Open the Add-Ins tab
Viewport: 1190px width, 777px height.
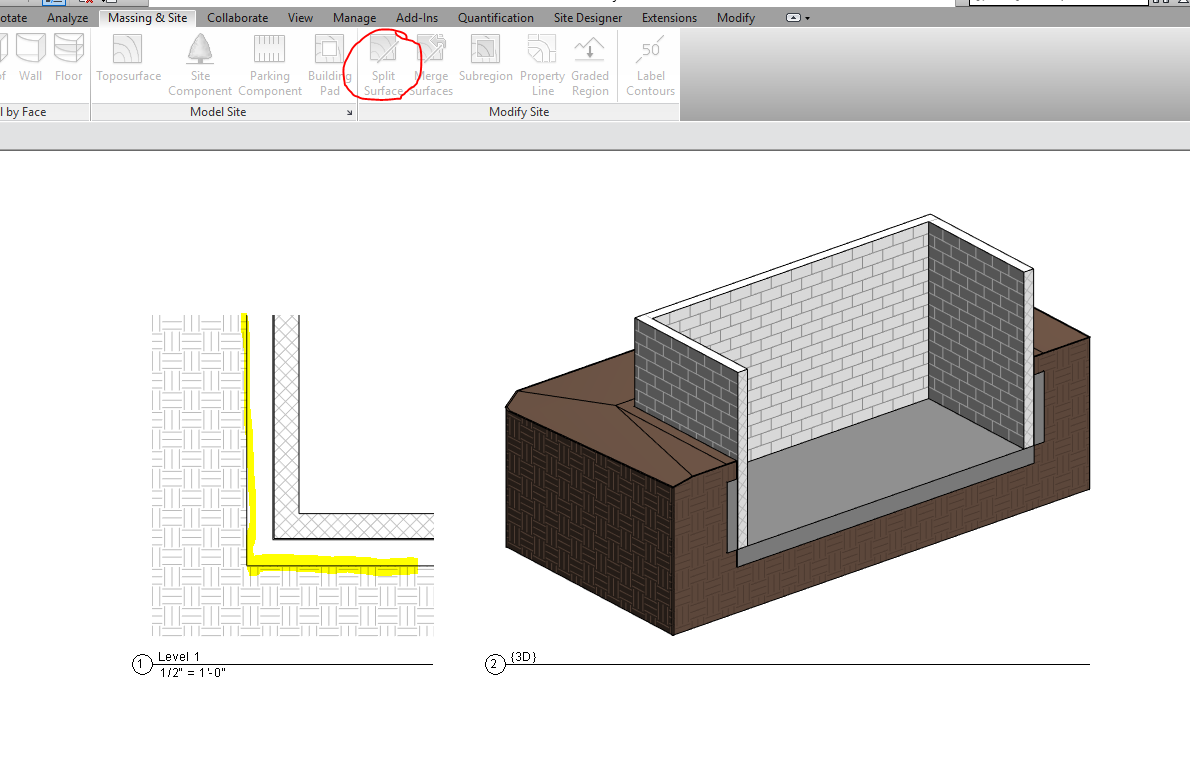[x=416, y=17]
